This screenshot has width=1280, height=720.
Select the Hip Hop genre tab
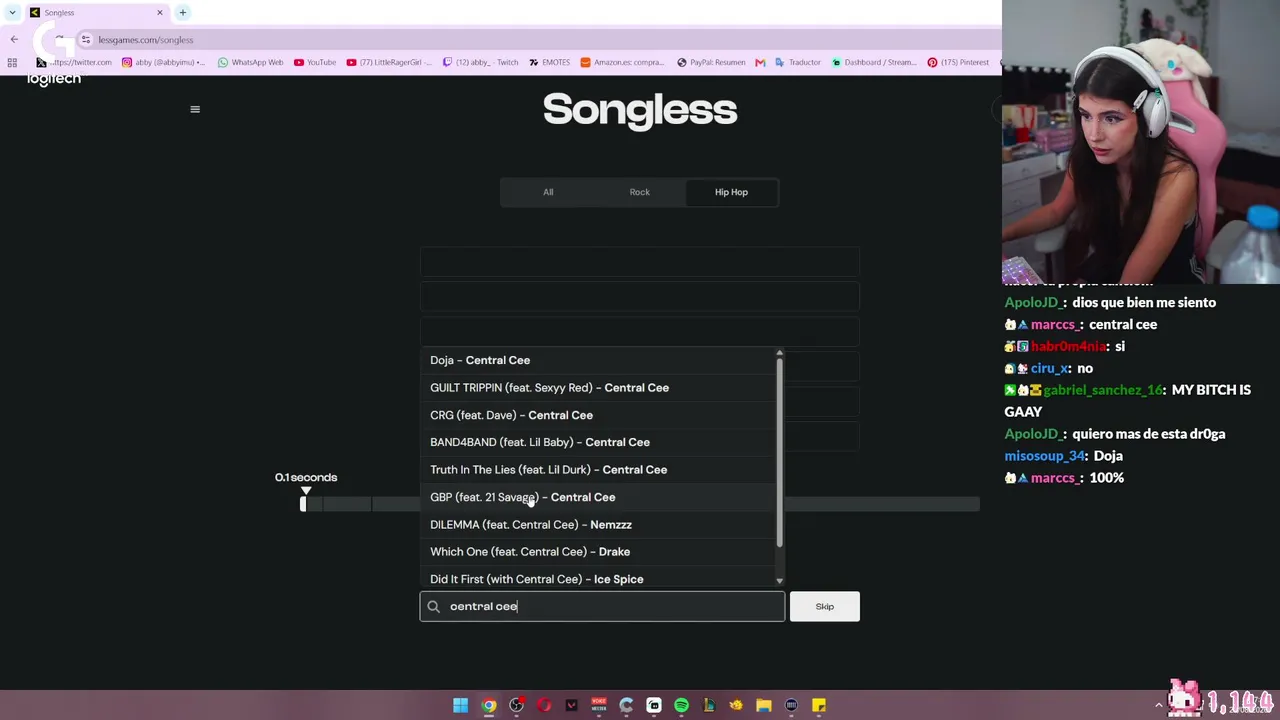point(731,192)
